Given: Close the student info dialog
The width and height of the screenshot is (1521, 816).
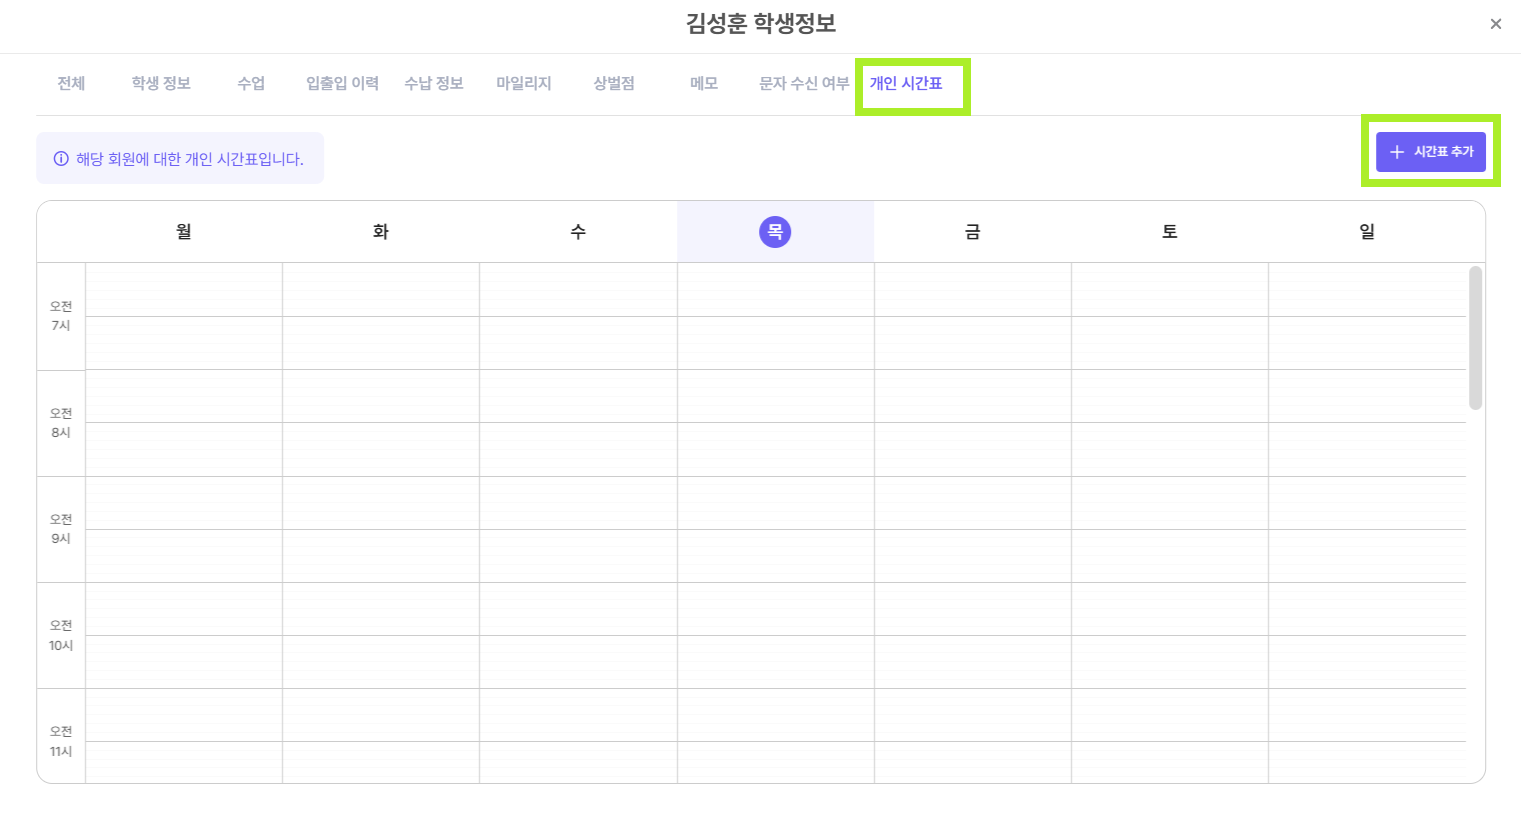Looking at the screenshot, I should (1495, 24).
